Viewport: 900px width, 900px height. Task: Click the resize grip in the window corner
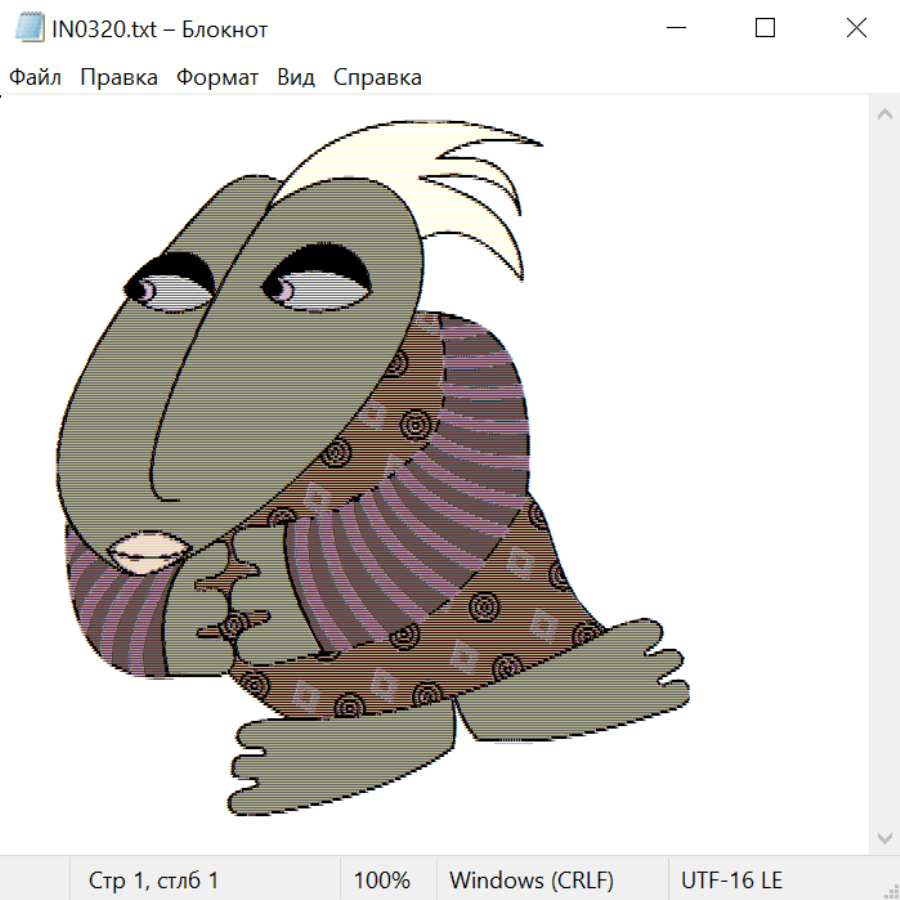coord(890,890)
